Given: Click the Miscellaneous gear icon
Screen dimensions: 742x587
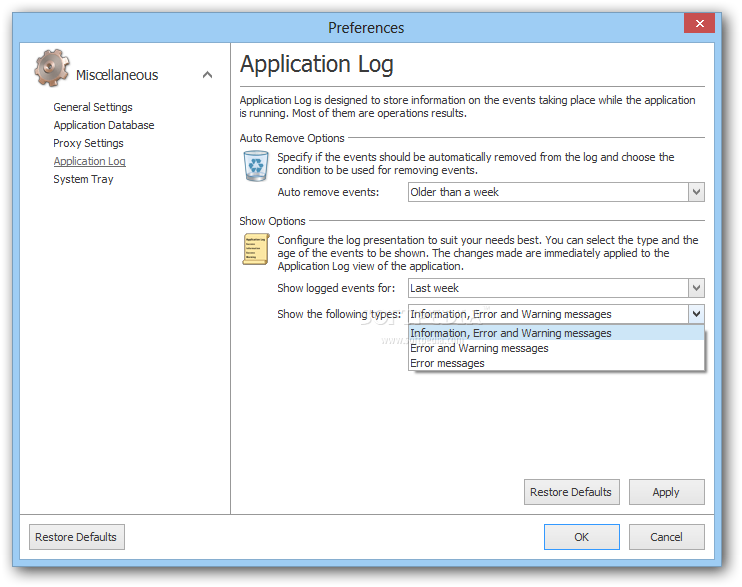Looking at the screenshot, I should (x=52, y=68).
